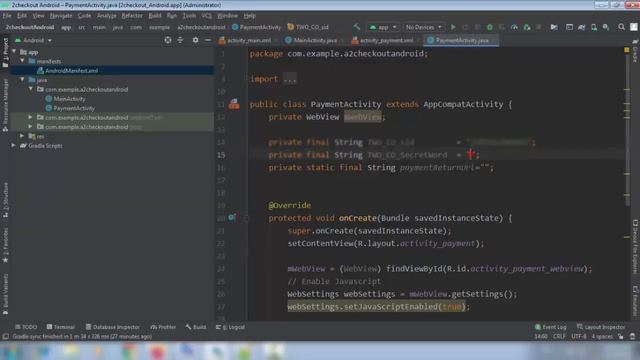
Task: Hide the Project panel with minus icon
Action: (208, 40)
